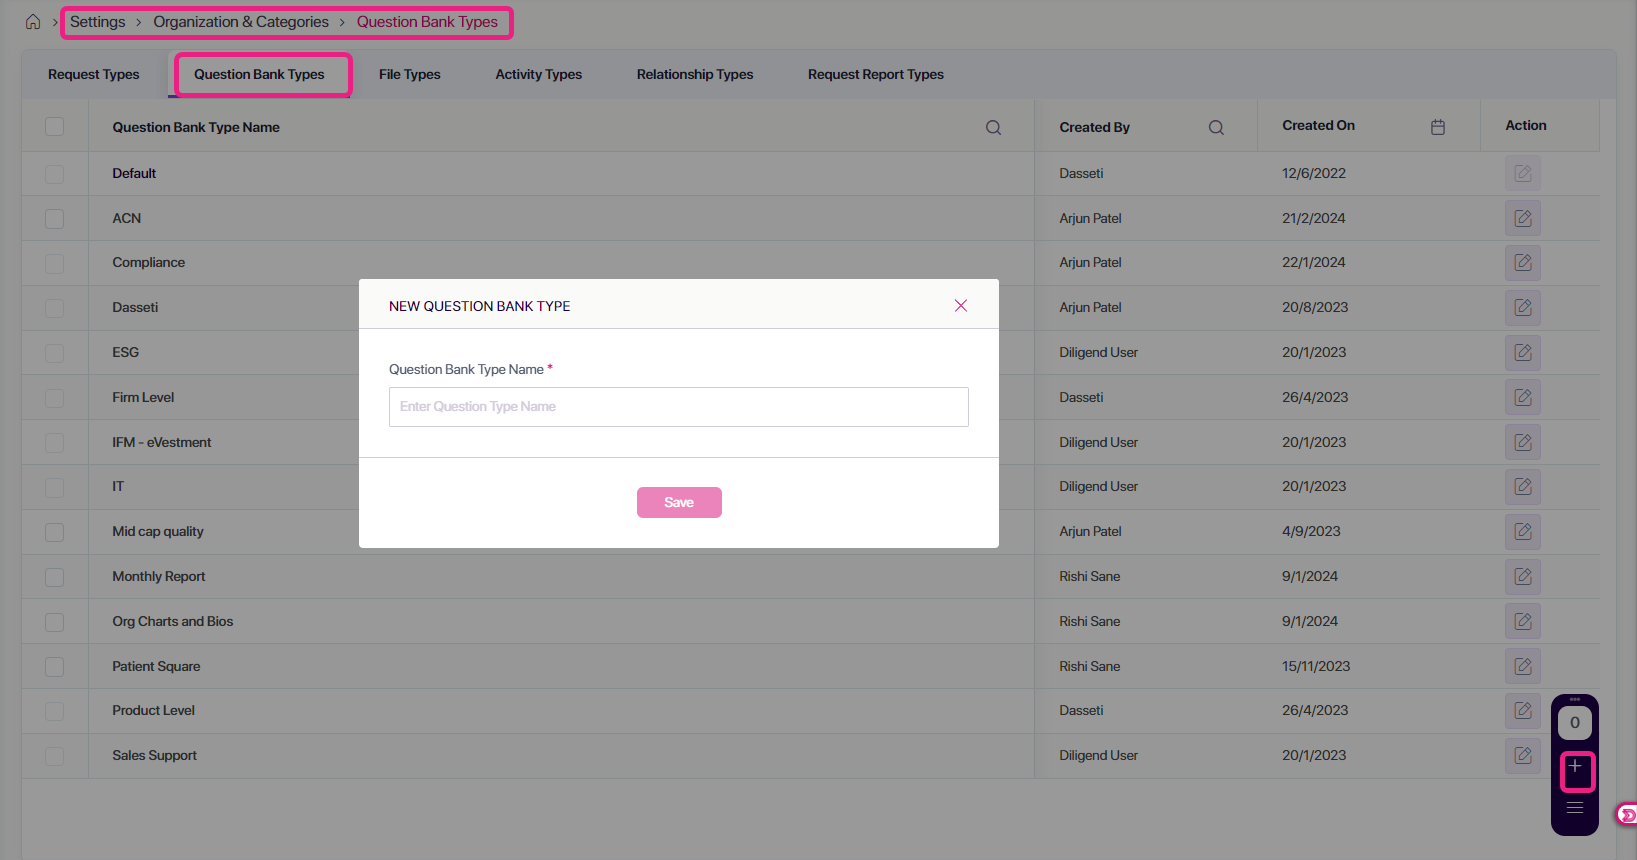Edit the Sales Support row

coord(1523,755)
